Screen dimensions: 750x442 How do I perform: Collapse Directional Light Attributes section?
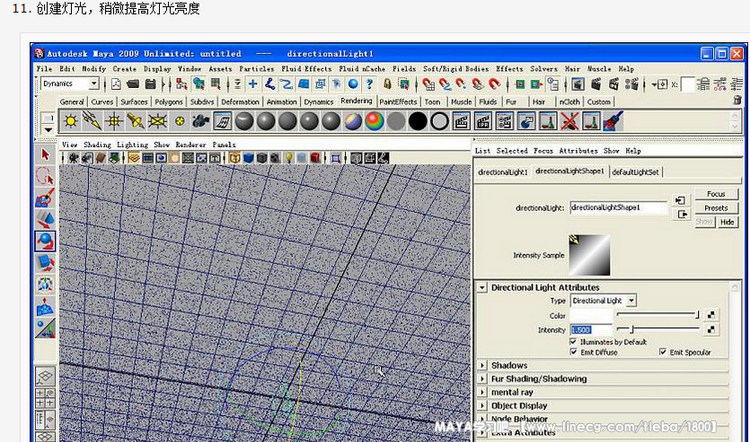[x=482, y=287]
